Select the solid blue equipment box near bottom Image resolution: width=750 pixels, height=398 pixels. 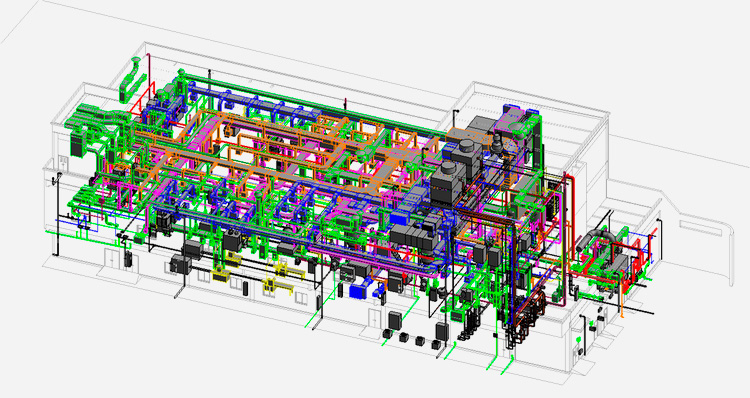[357, 291]
